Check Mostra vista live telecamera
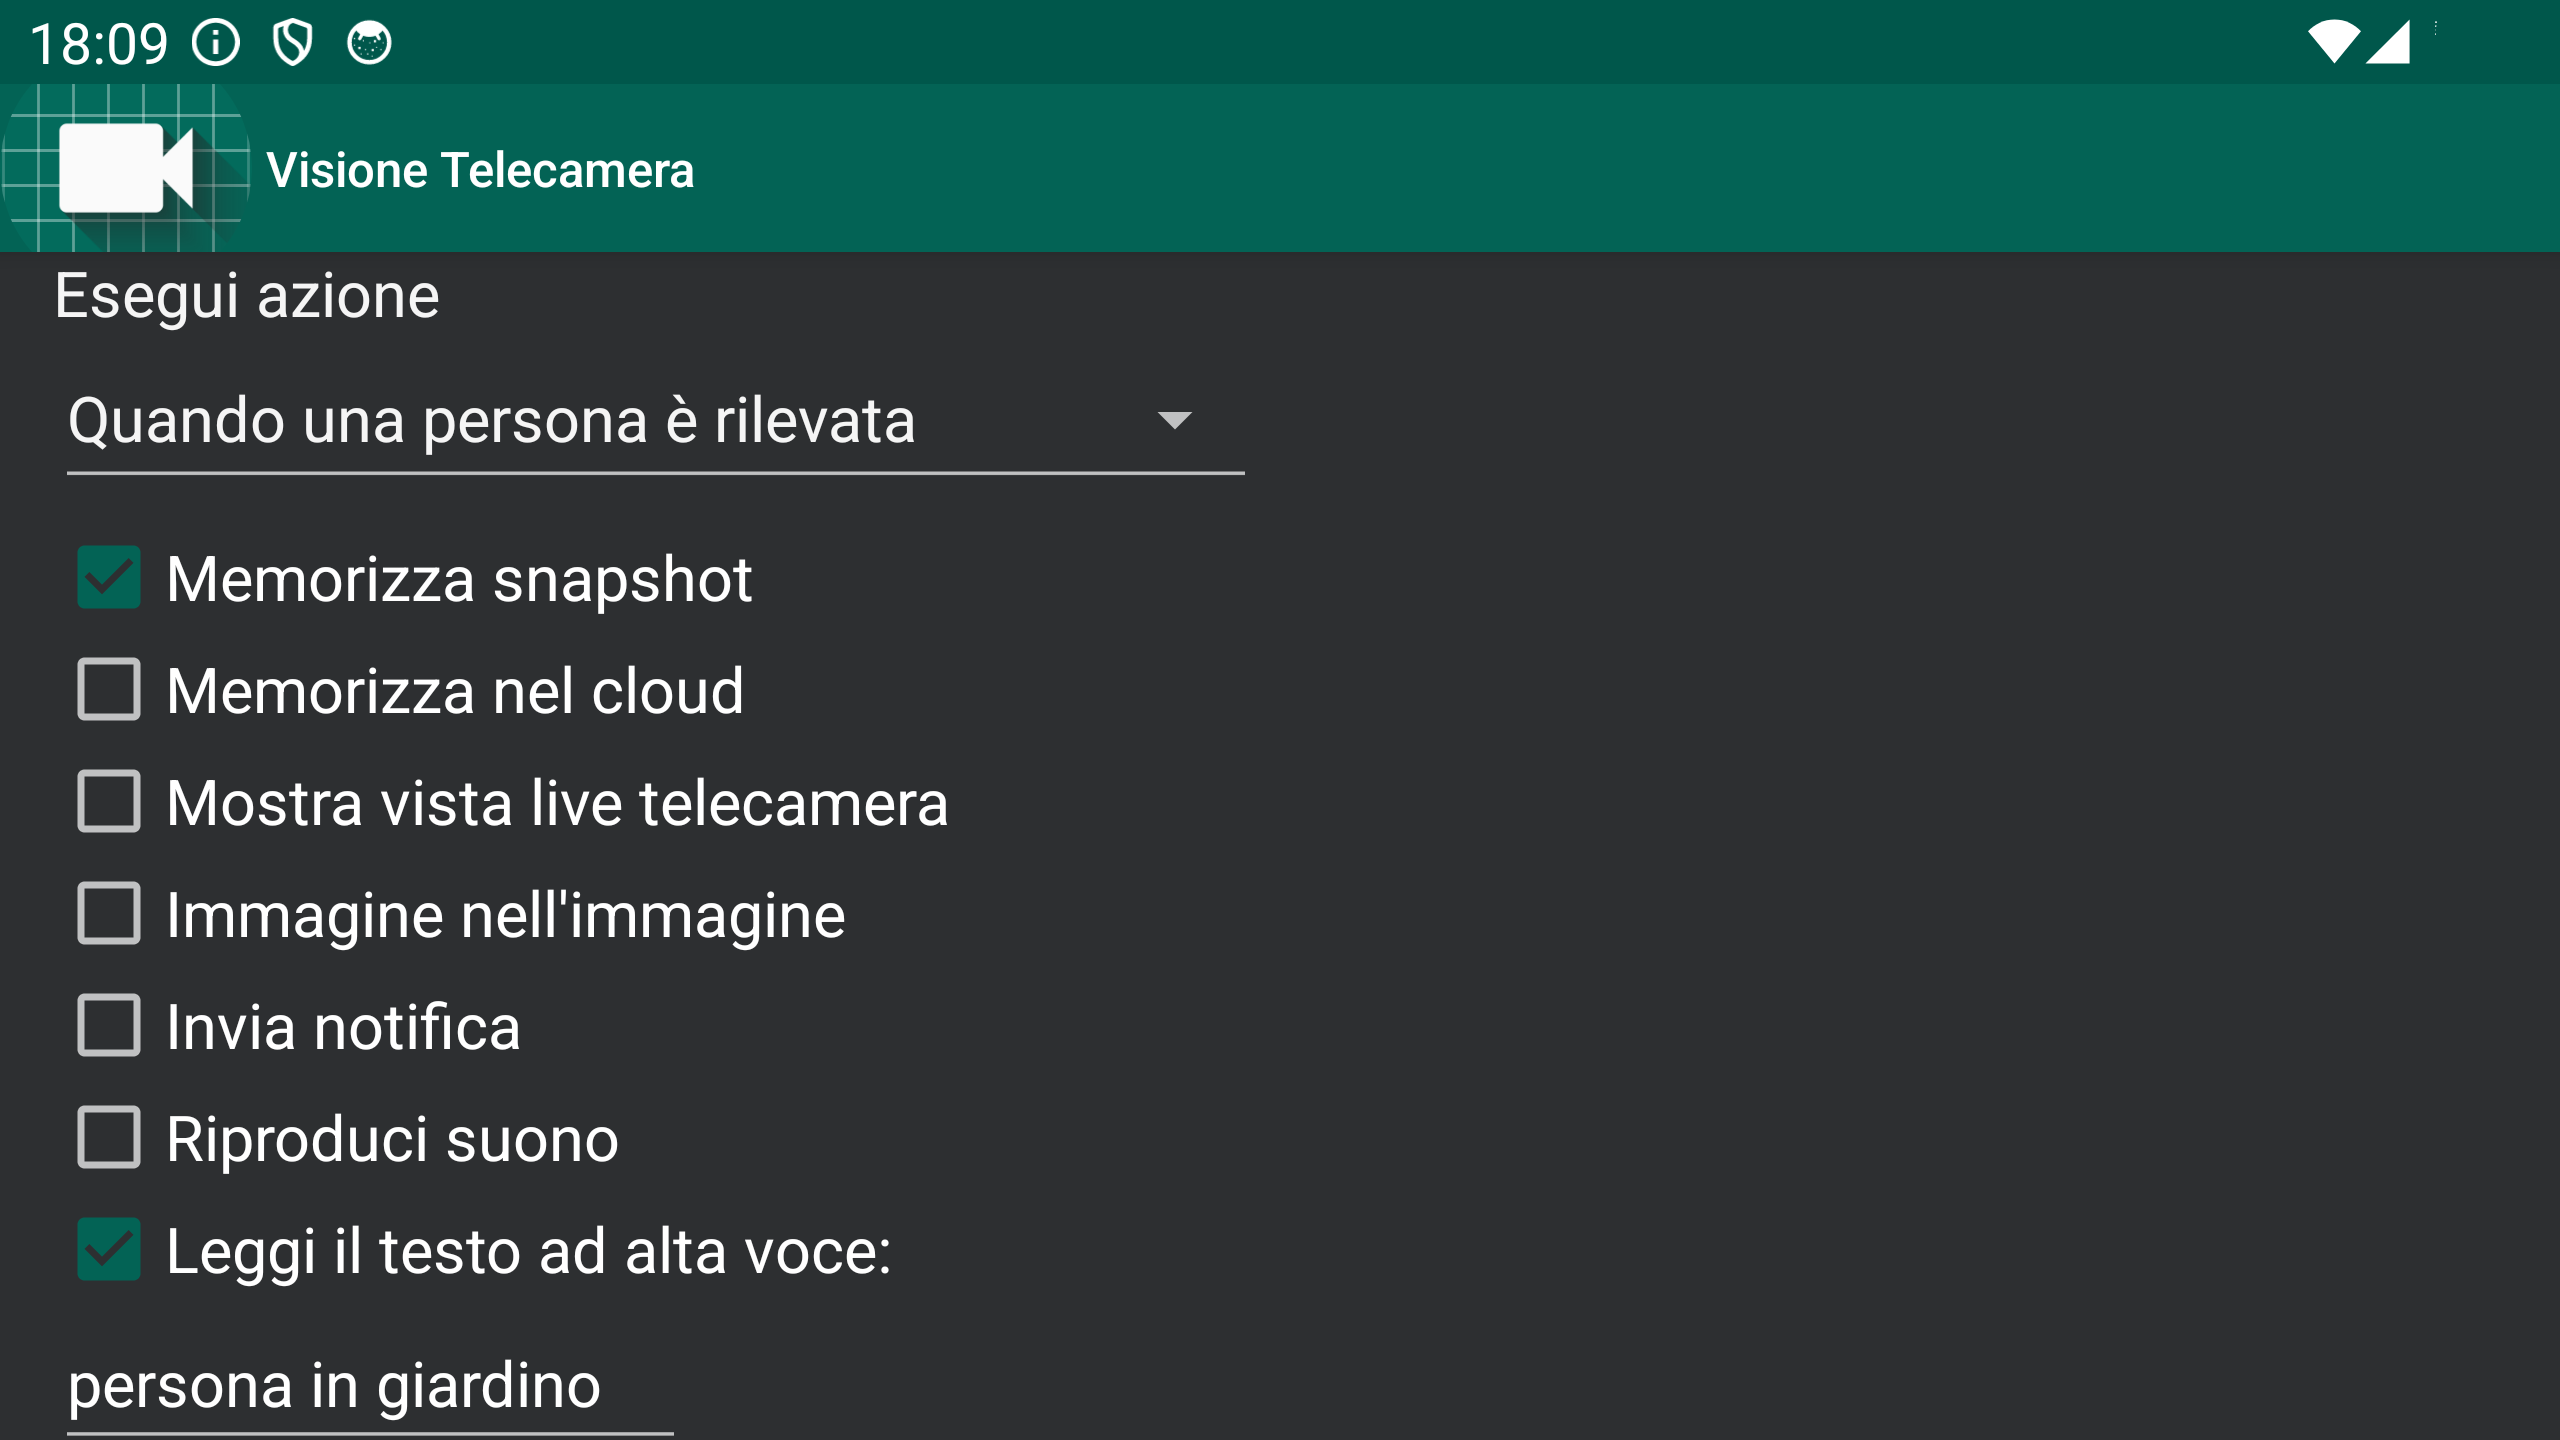The image size is (2560, 1440). (109, 802)
